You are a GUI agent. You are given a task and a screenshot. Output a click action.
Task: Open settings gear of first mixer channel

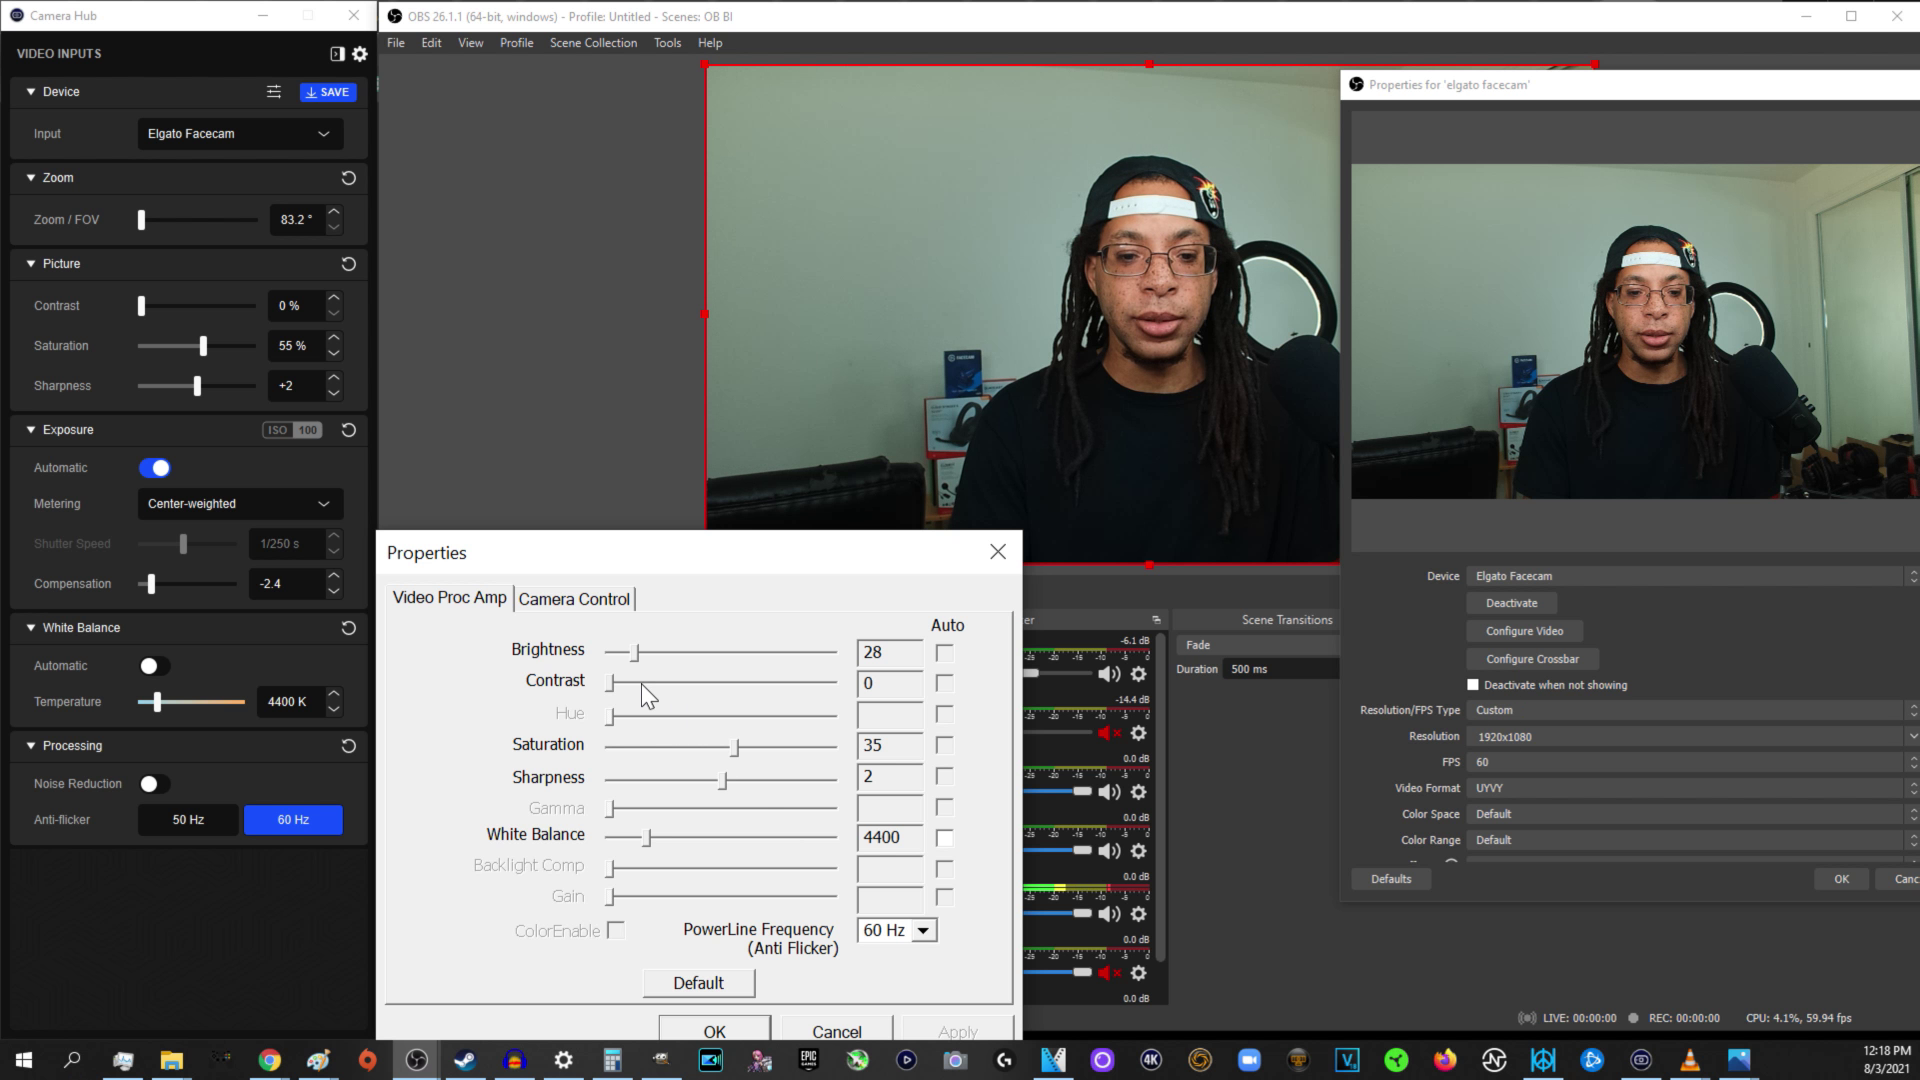coord(1138,674)
